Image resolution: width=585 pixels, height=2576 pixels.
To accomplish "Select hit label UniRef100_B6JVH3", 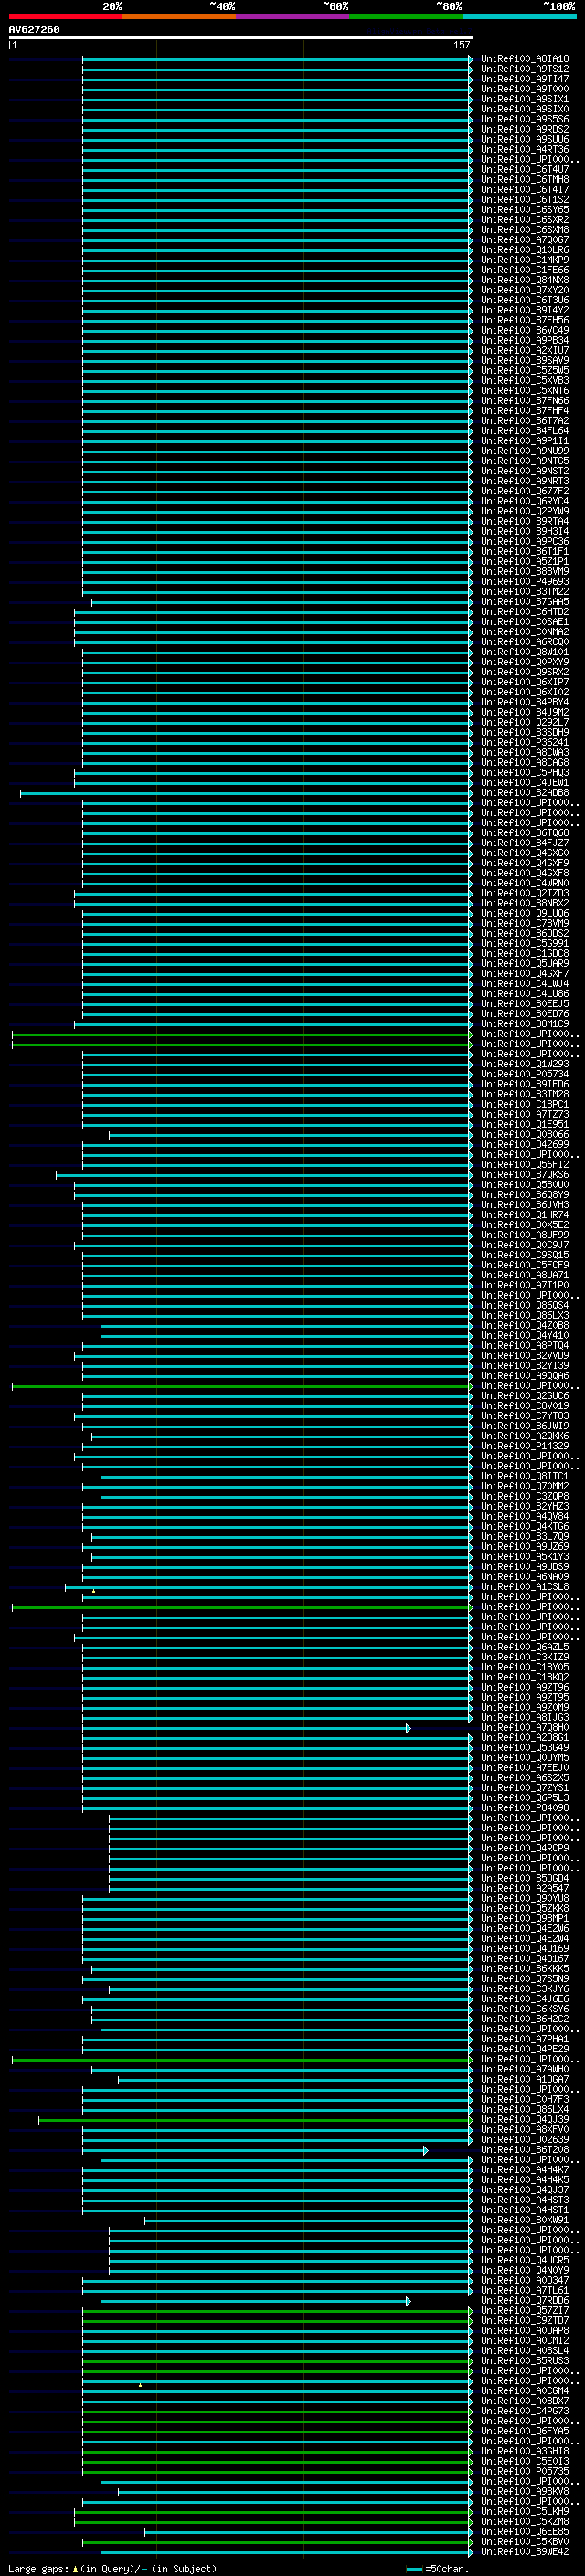I will [524, 1205].
